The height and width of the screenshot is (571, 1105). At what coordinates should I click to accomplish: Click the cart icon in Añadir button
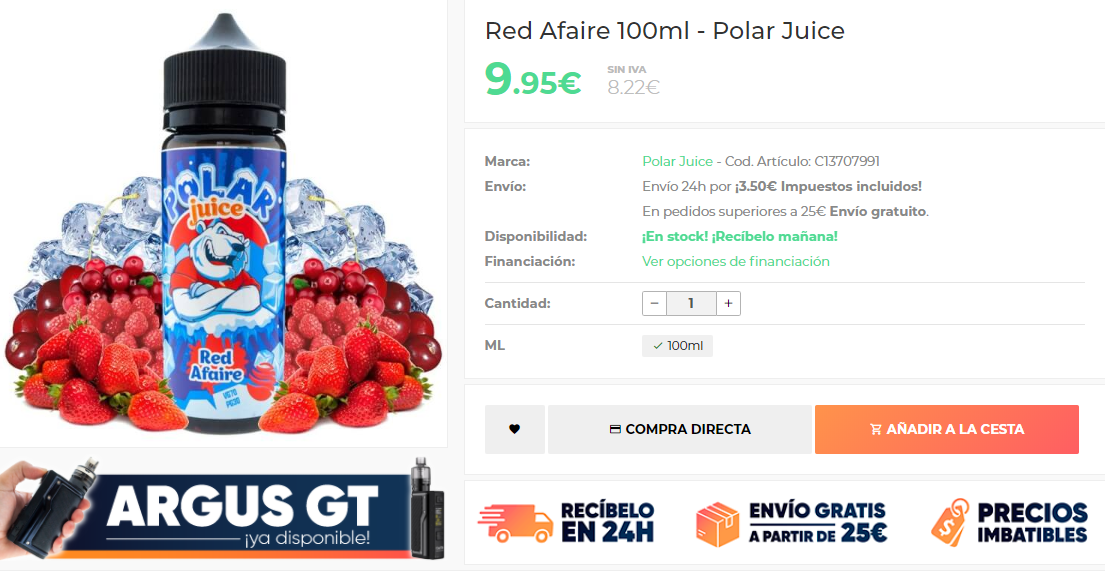click(x=876, y=429)
